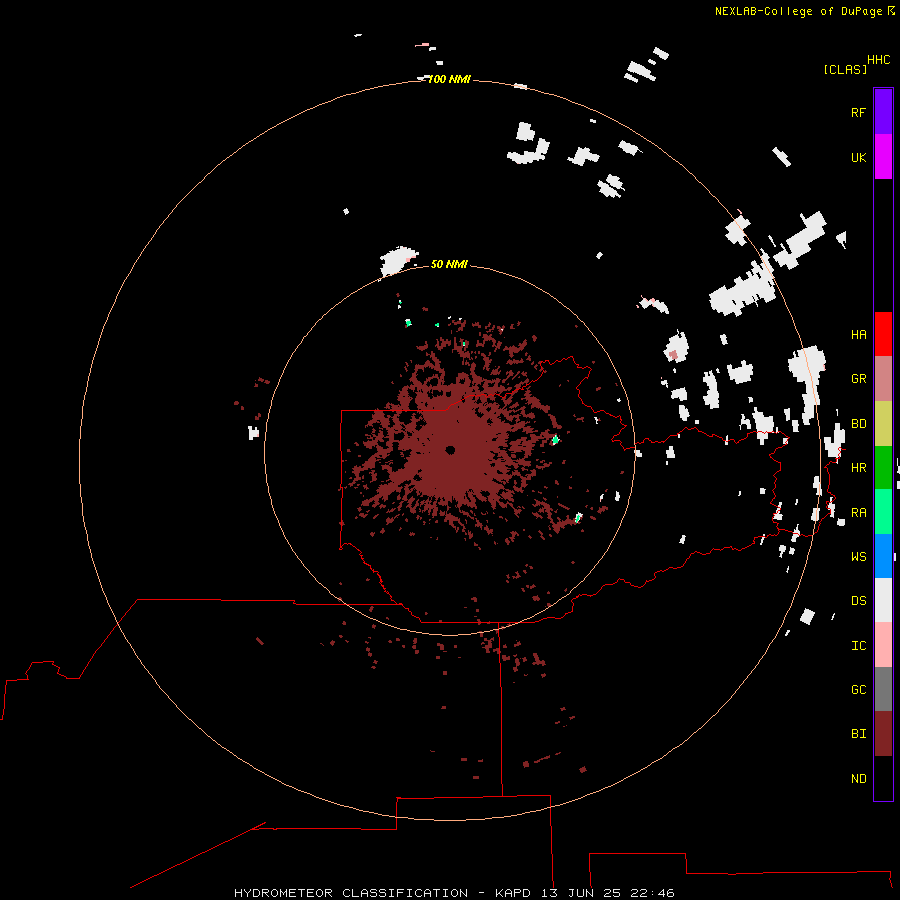Click the UK legend label
900x900 pixels.
click(x=858, y=157)
